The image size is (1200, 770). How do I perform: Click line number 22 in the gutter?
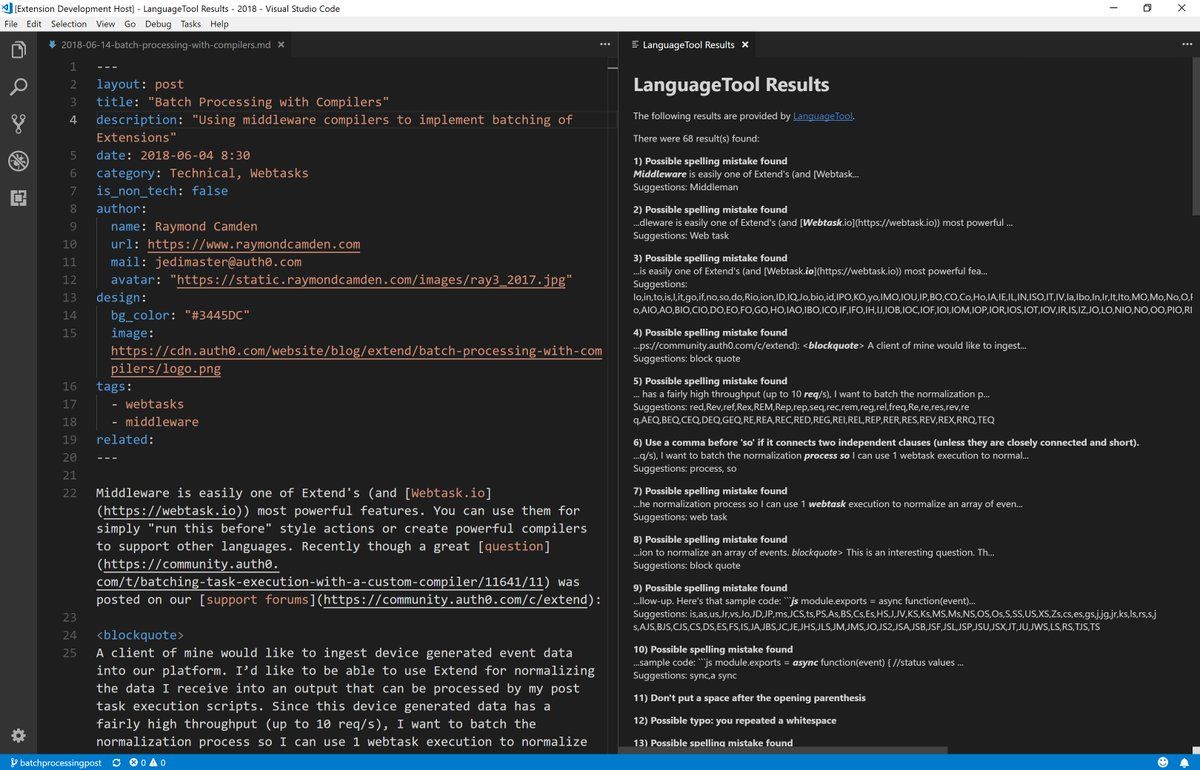click(x=69, y=493)
